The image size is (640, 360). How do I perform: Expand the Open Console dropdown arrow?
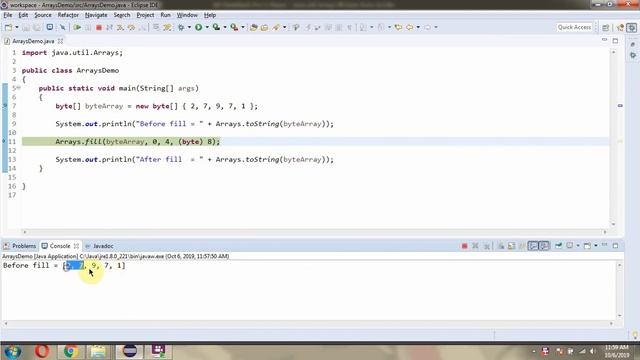[596, 246]
